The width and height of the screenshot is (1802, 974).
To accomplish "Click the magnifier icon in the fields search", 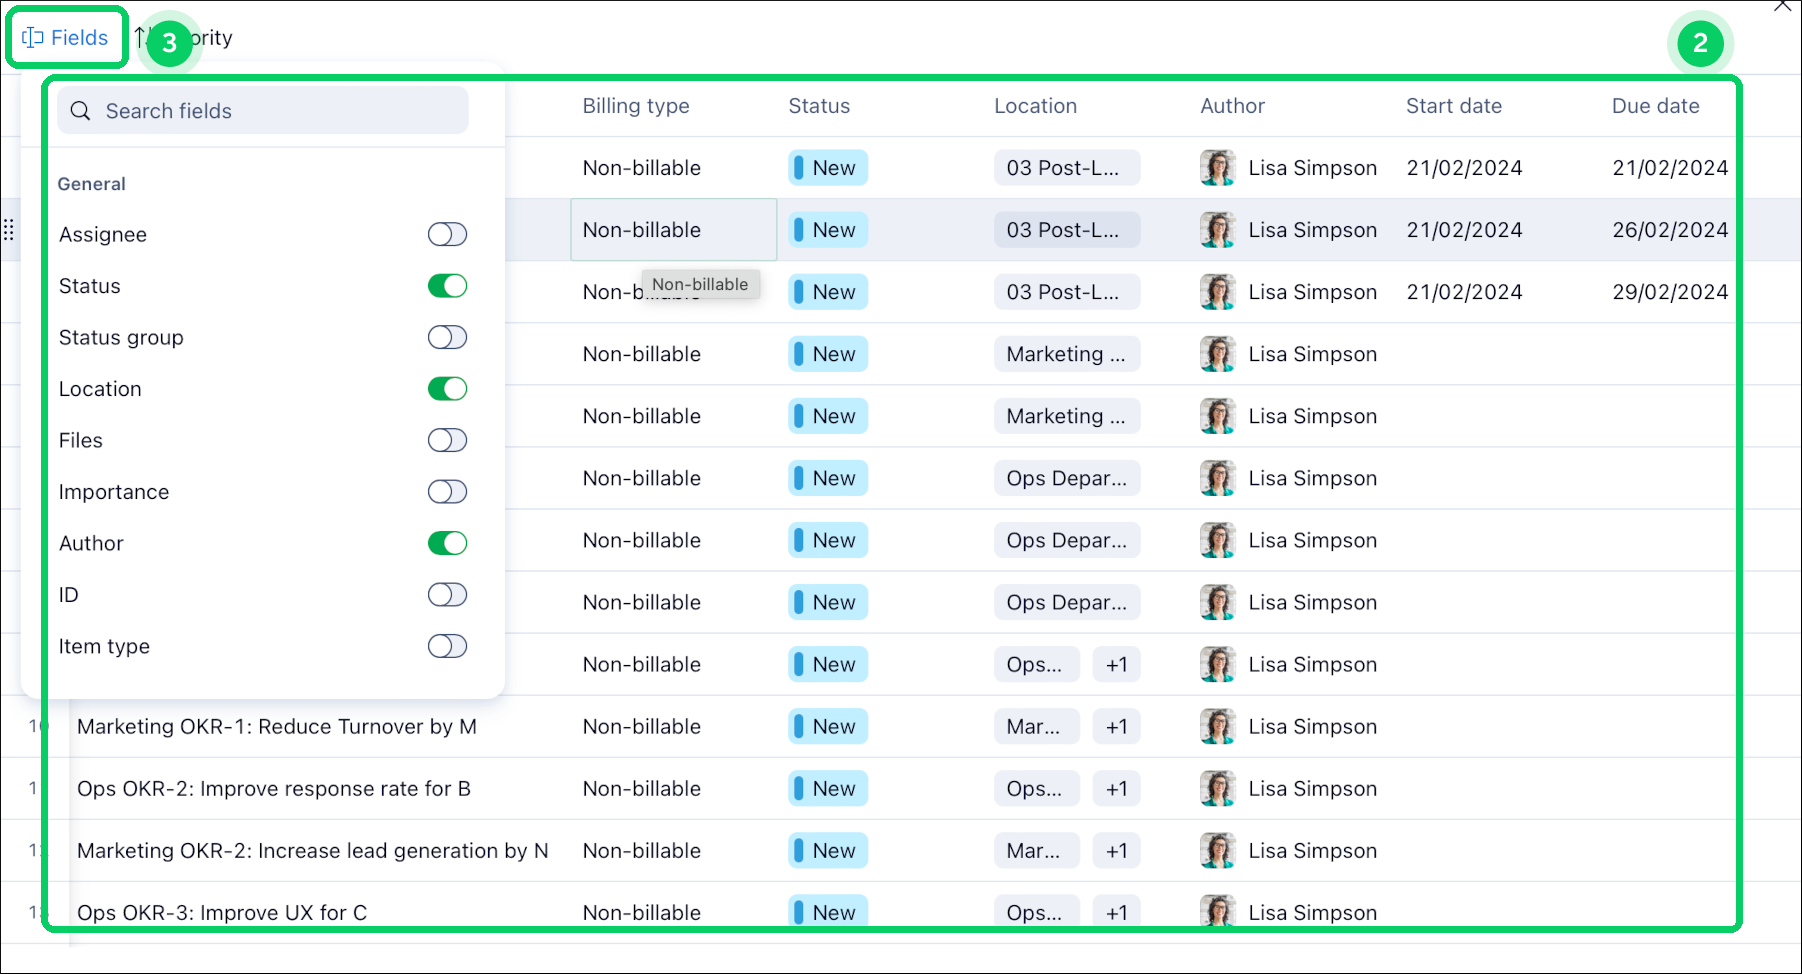I will (81, 110).
